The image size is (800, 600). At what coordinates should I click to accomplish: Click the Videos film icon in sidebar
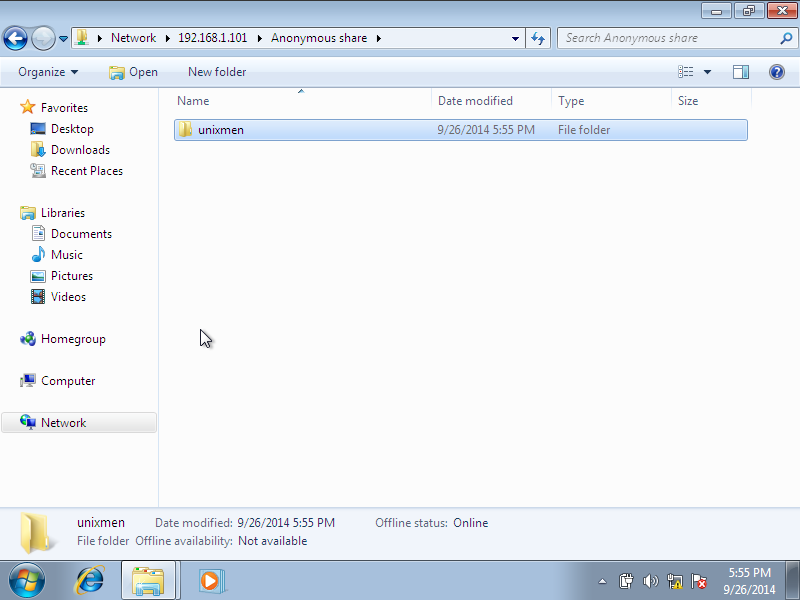[x=38, y=296]
